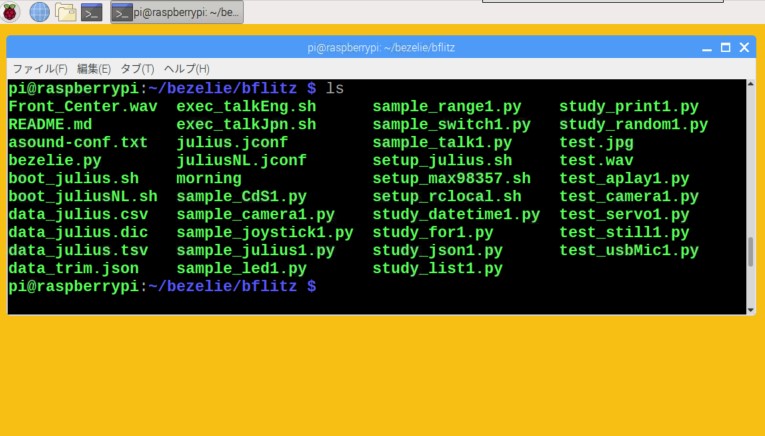Click the README.md filename in the output
Screen dimensions: 765x436
50,125
